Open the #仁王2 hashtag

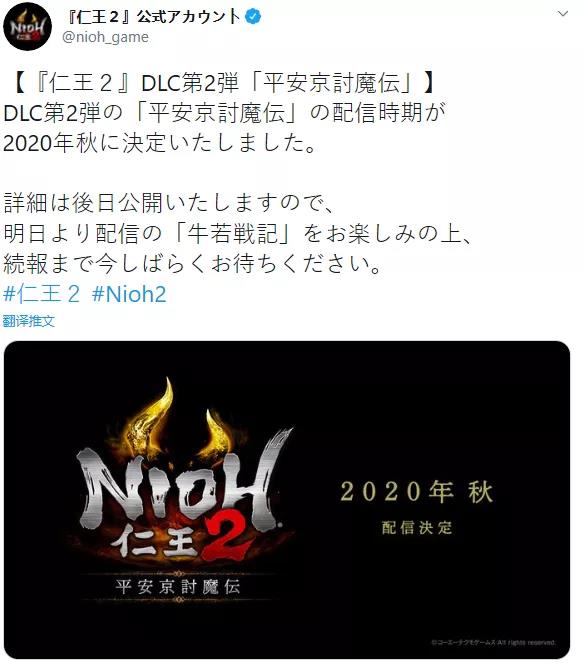41,294
